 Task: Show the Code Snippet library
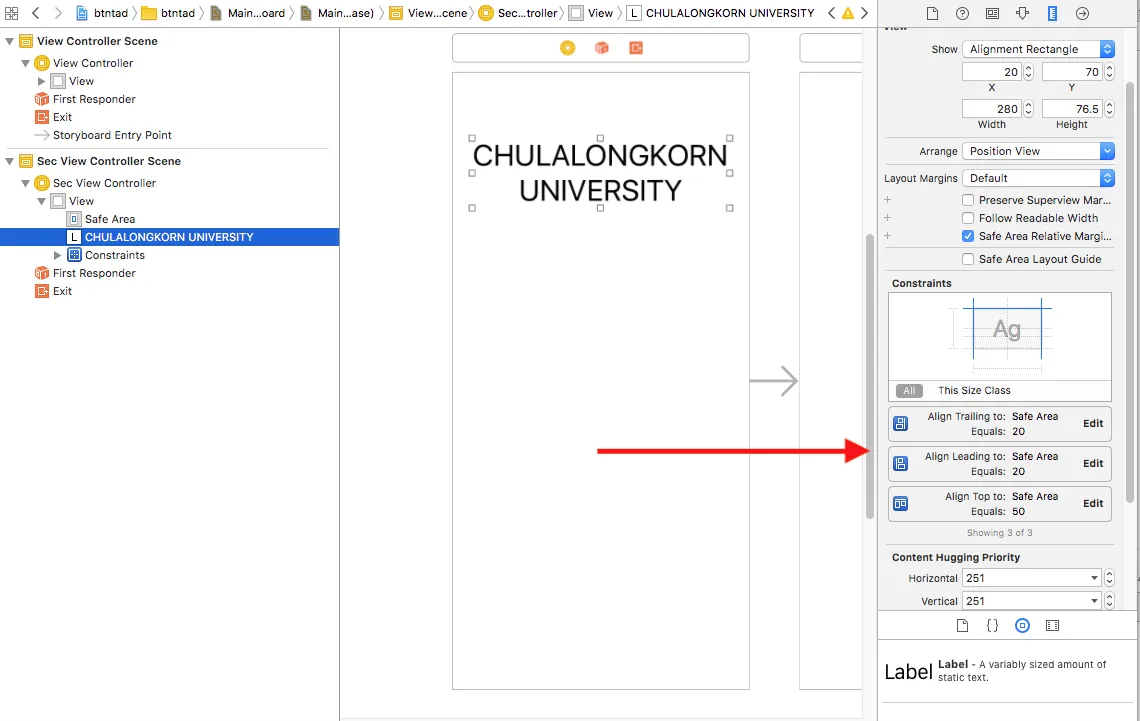coord(992,626)
